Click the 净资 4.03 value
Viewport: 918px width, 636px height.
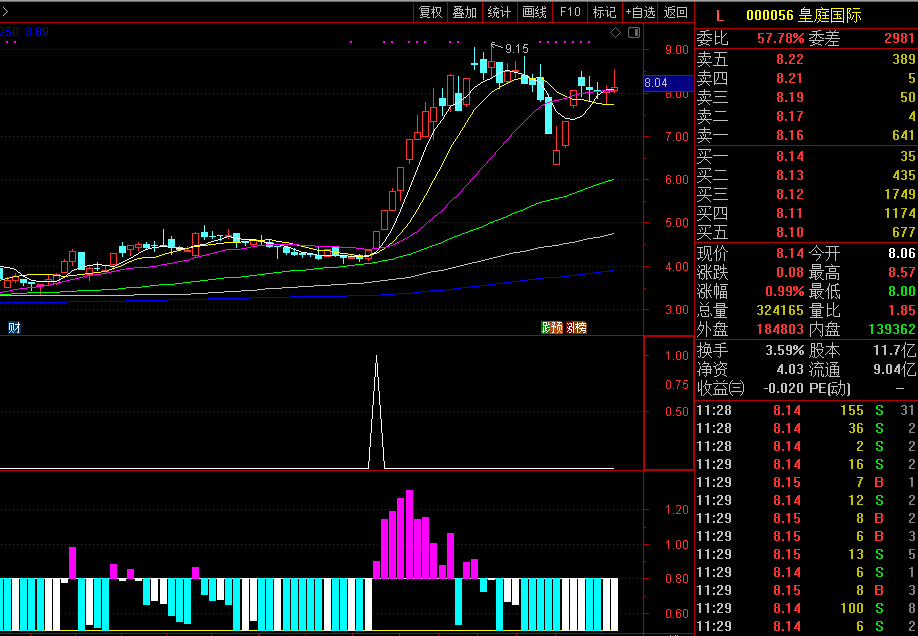point(790,370)
